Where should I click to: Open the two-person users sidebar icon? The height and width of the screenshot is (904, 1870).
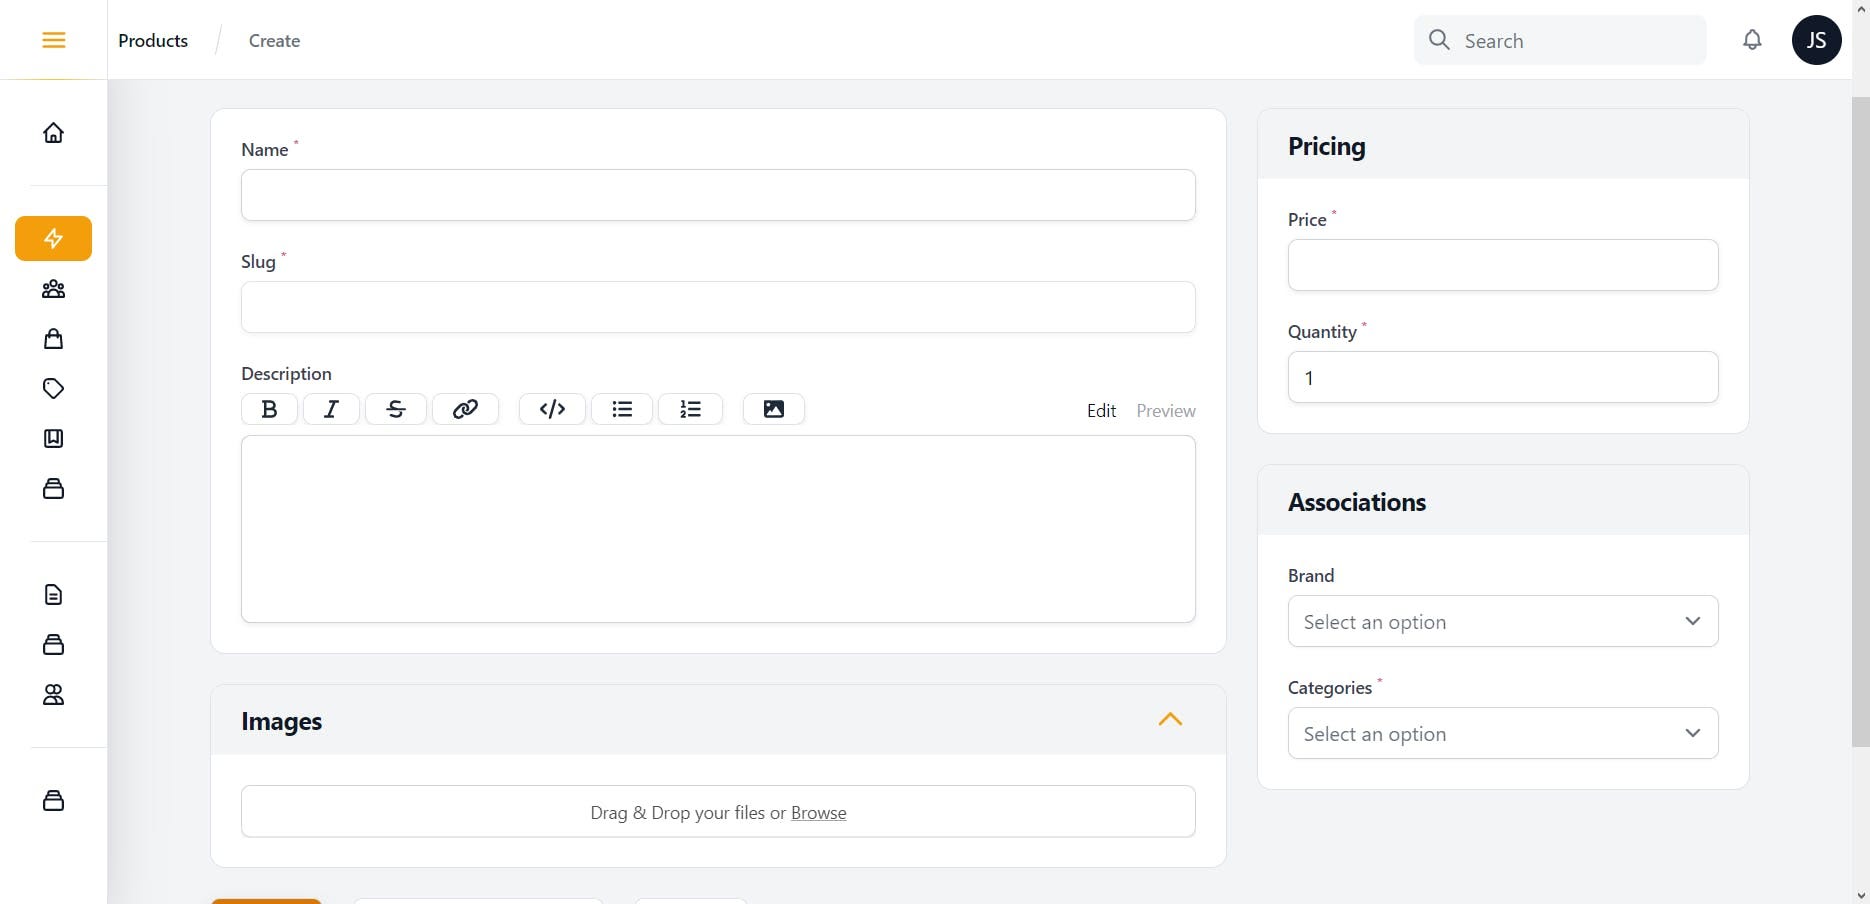(x=54, y=695)
